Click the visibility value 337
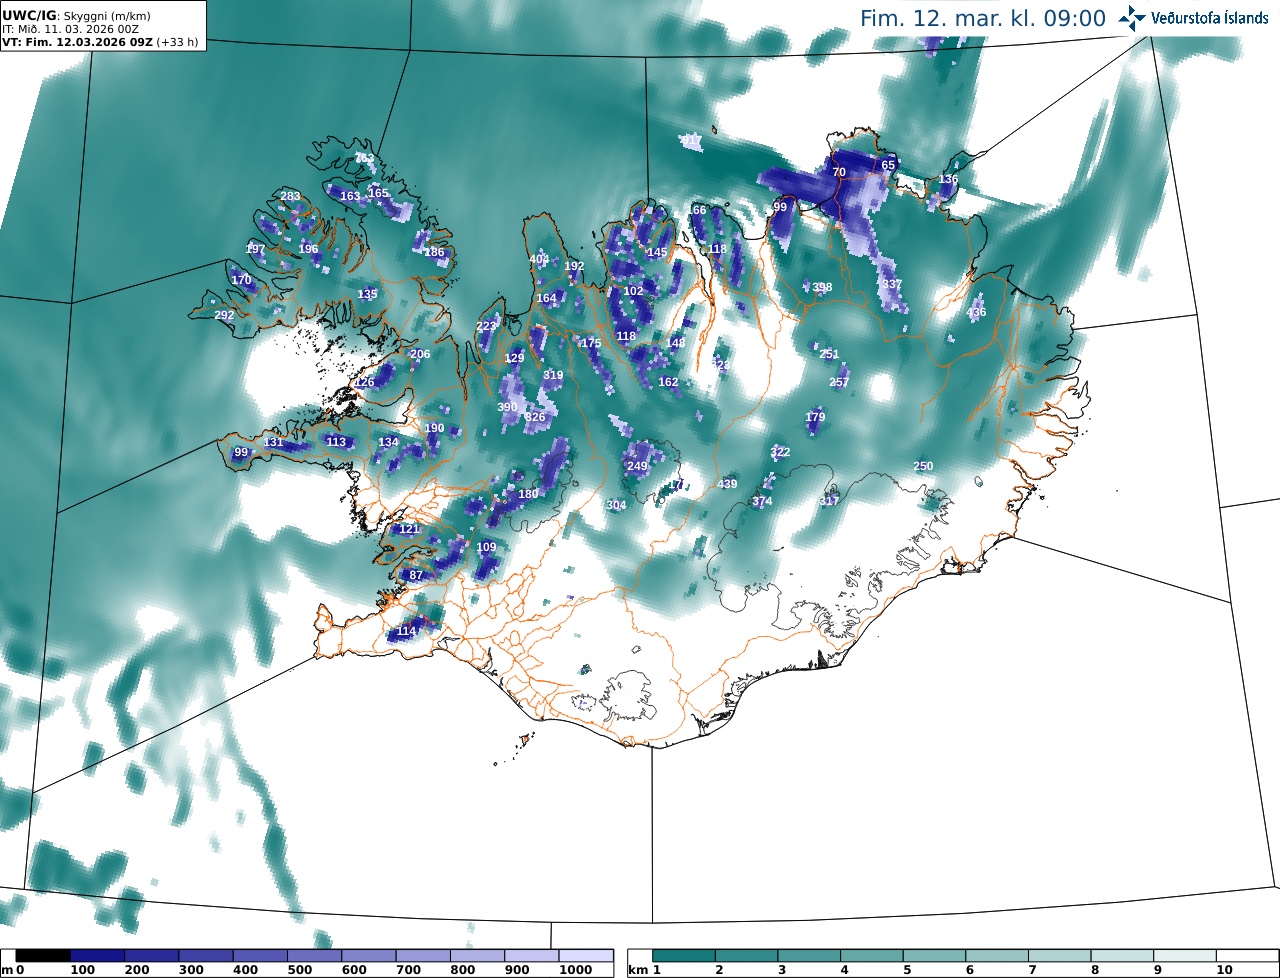Screen dimensions: 1280x978 point(892,284)
